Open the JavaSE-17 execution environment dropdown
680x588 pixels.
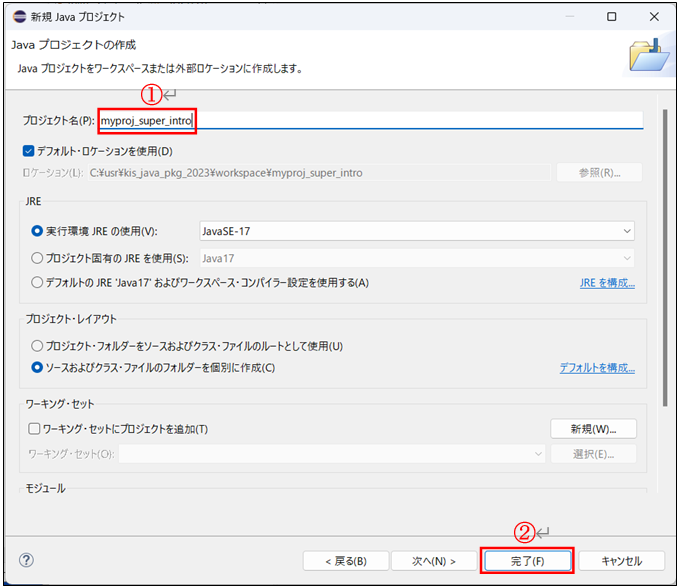pyautogui.click(x=417, y=231)
